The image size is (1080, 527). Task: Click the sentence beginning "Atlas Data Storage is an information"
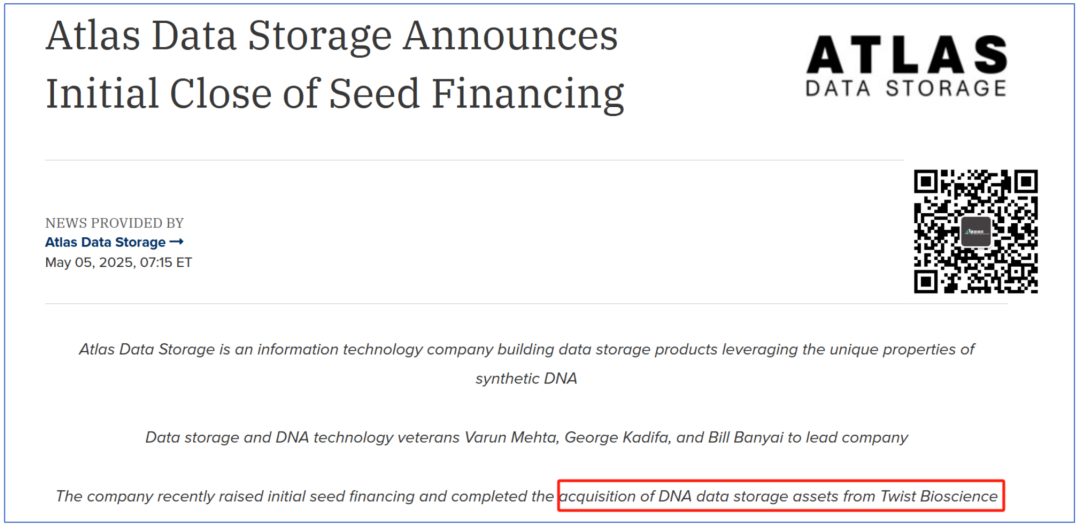click(526, 350)
